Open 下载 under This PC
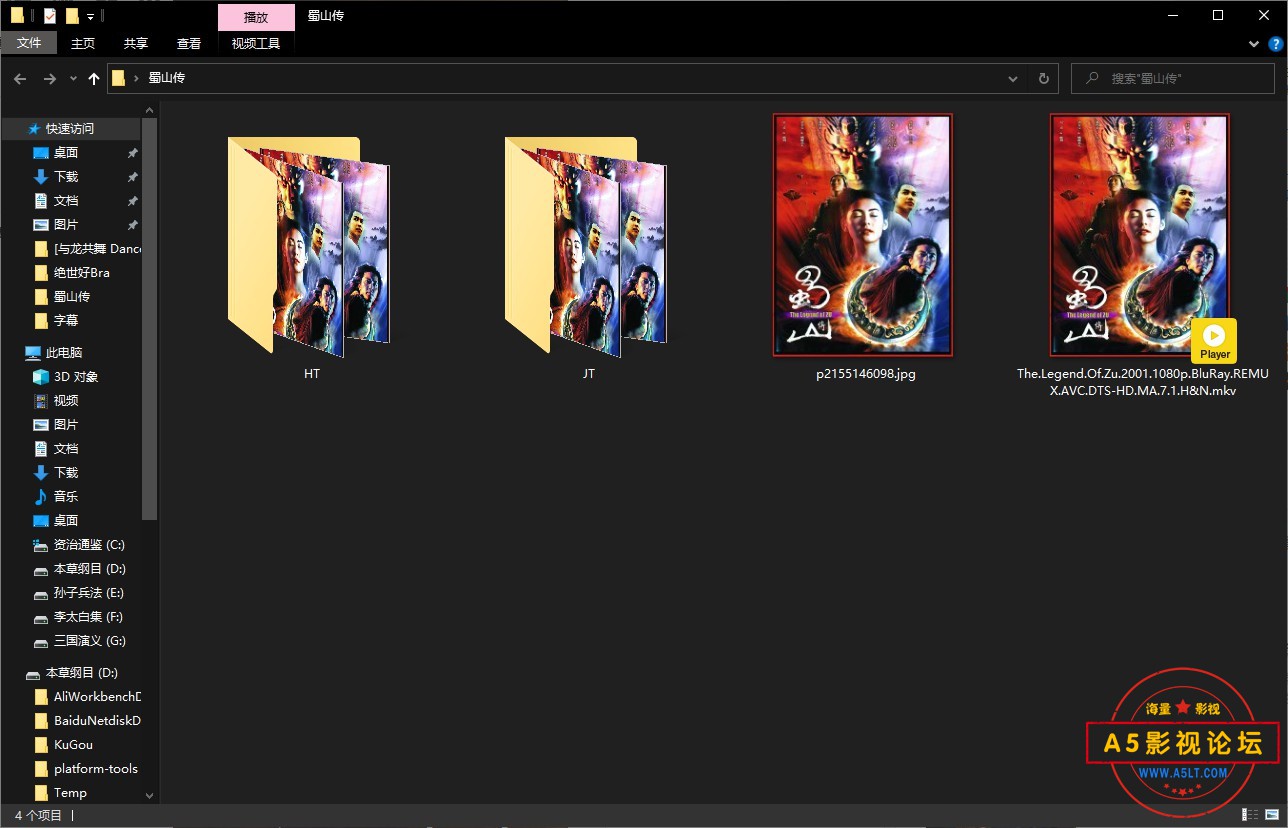 [x=66, y=472]
